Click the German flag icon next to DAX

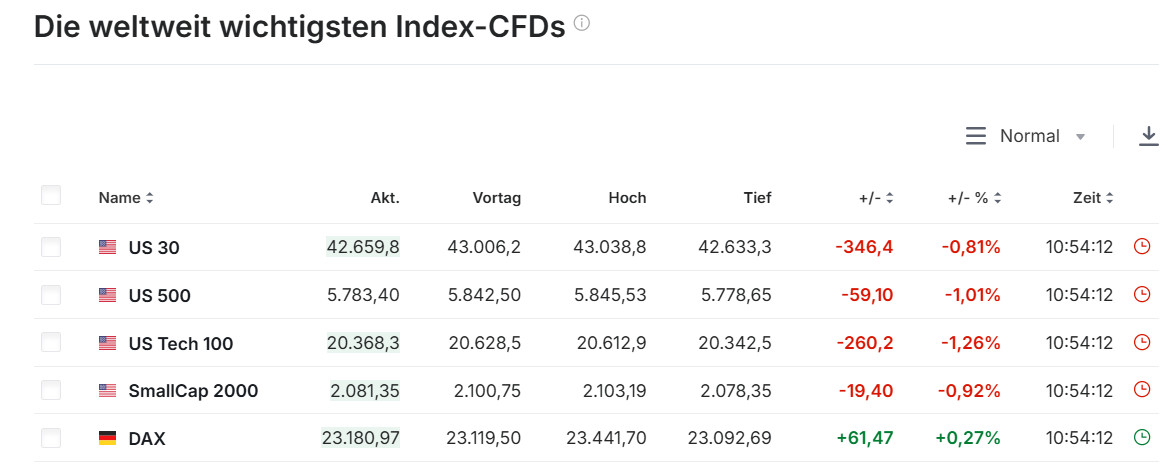[x=107, y=438]
